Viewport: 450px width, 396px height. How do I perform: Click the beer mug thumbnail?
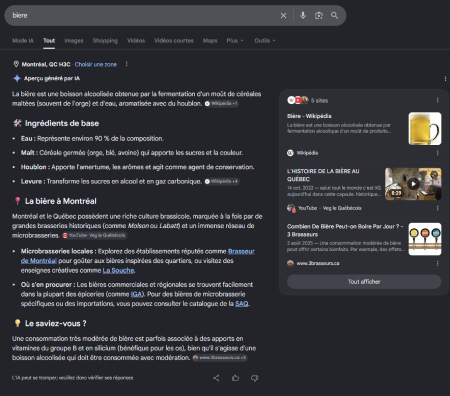point(425,128)
